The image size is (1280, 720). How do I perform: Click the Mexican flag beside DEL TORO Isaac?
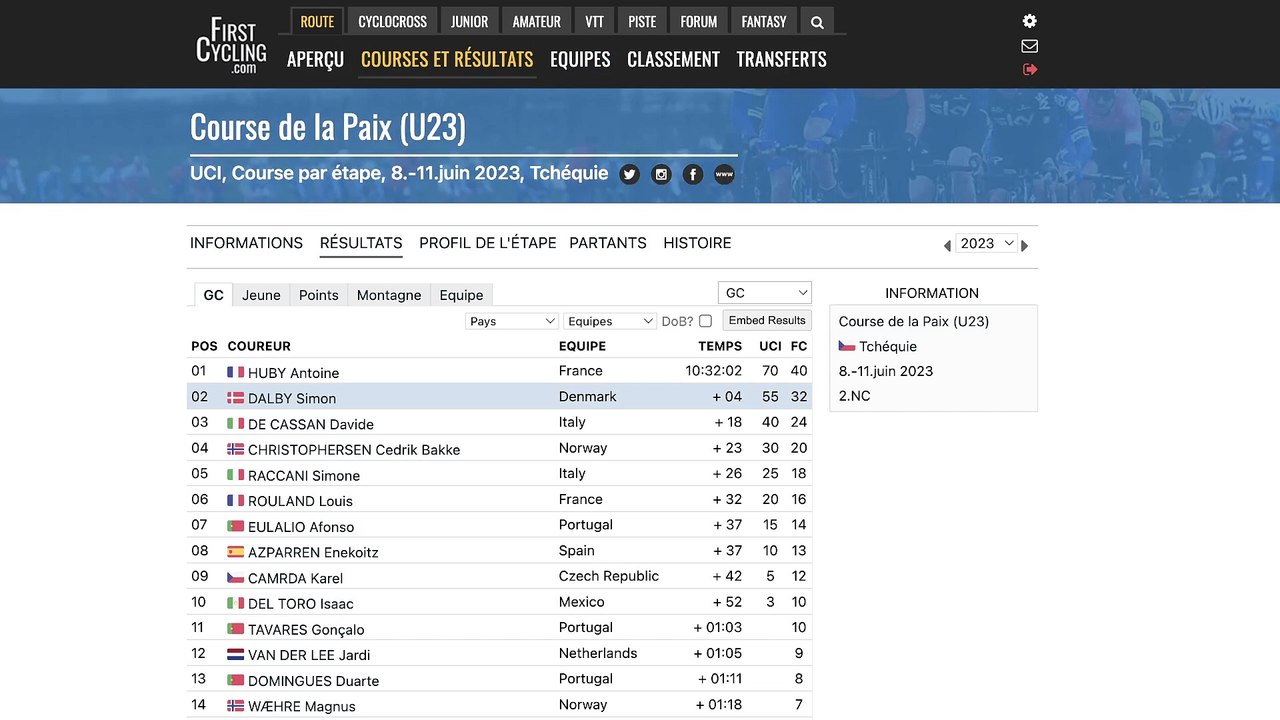[235, 603]
